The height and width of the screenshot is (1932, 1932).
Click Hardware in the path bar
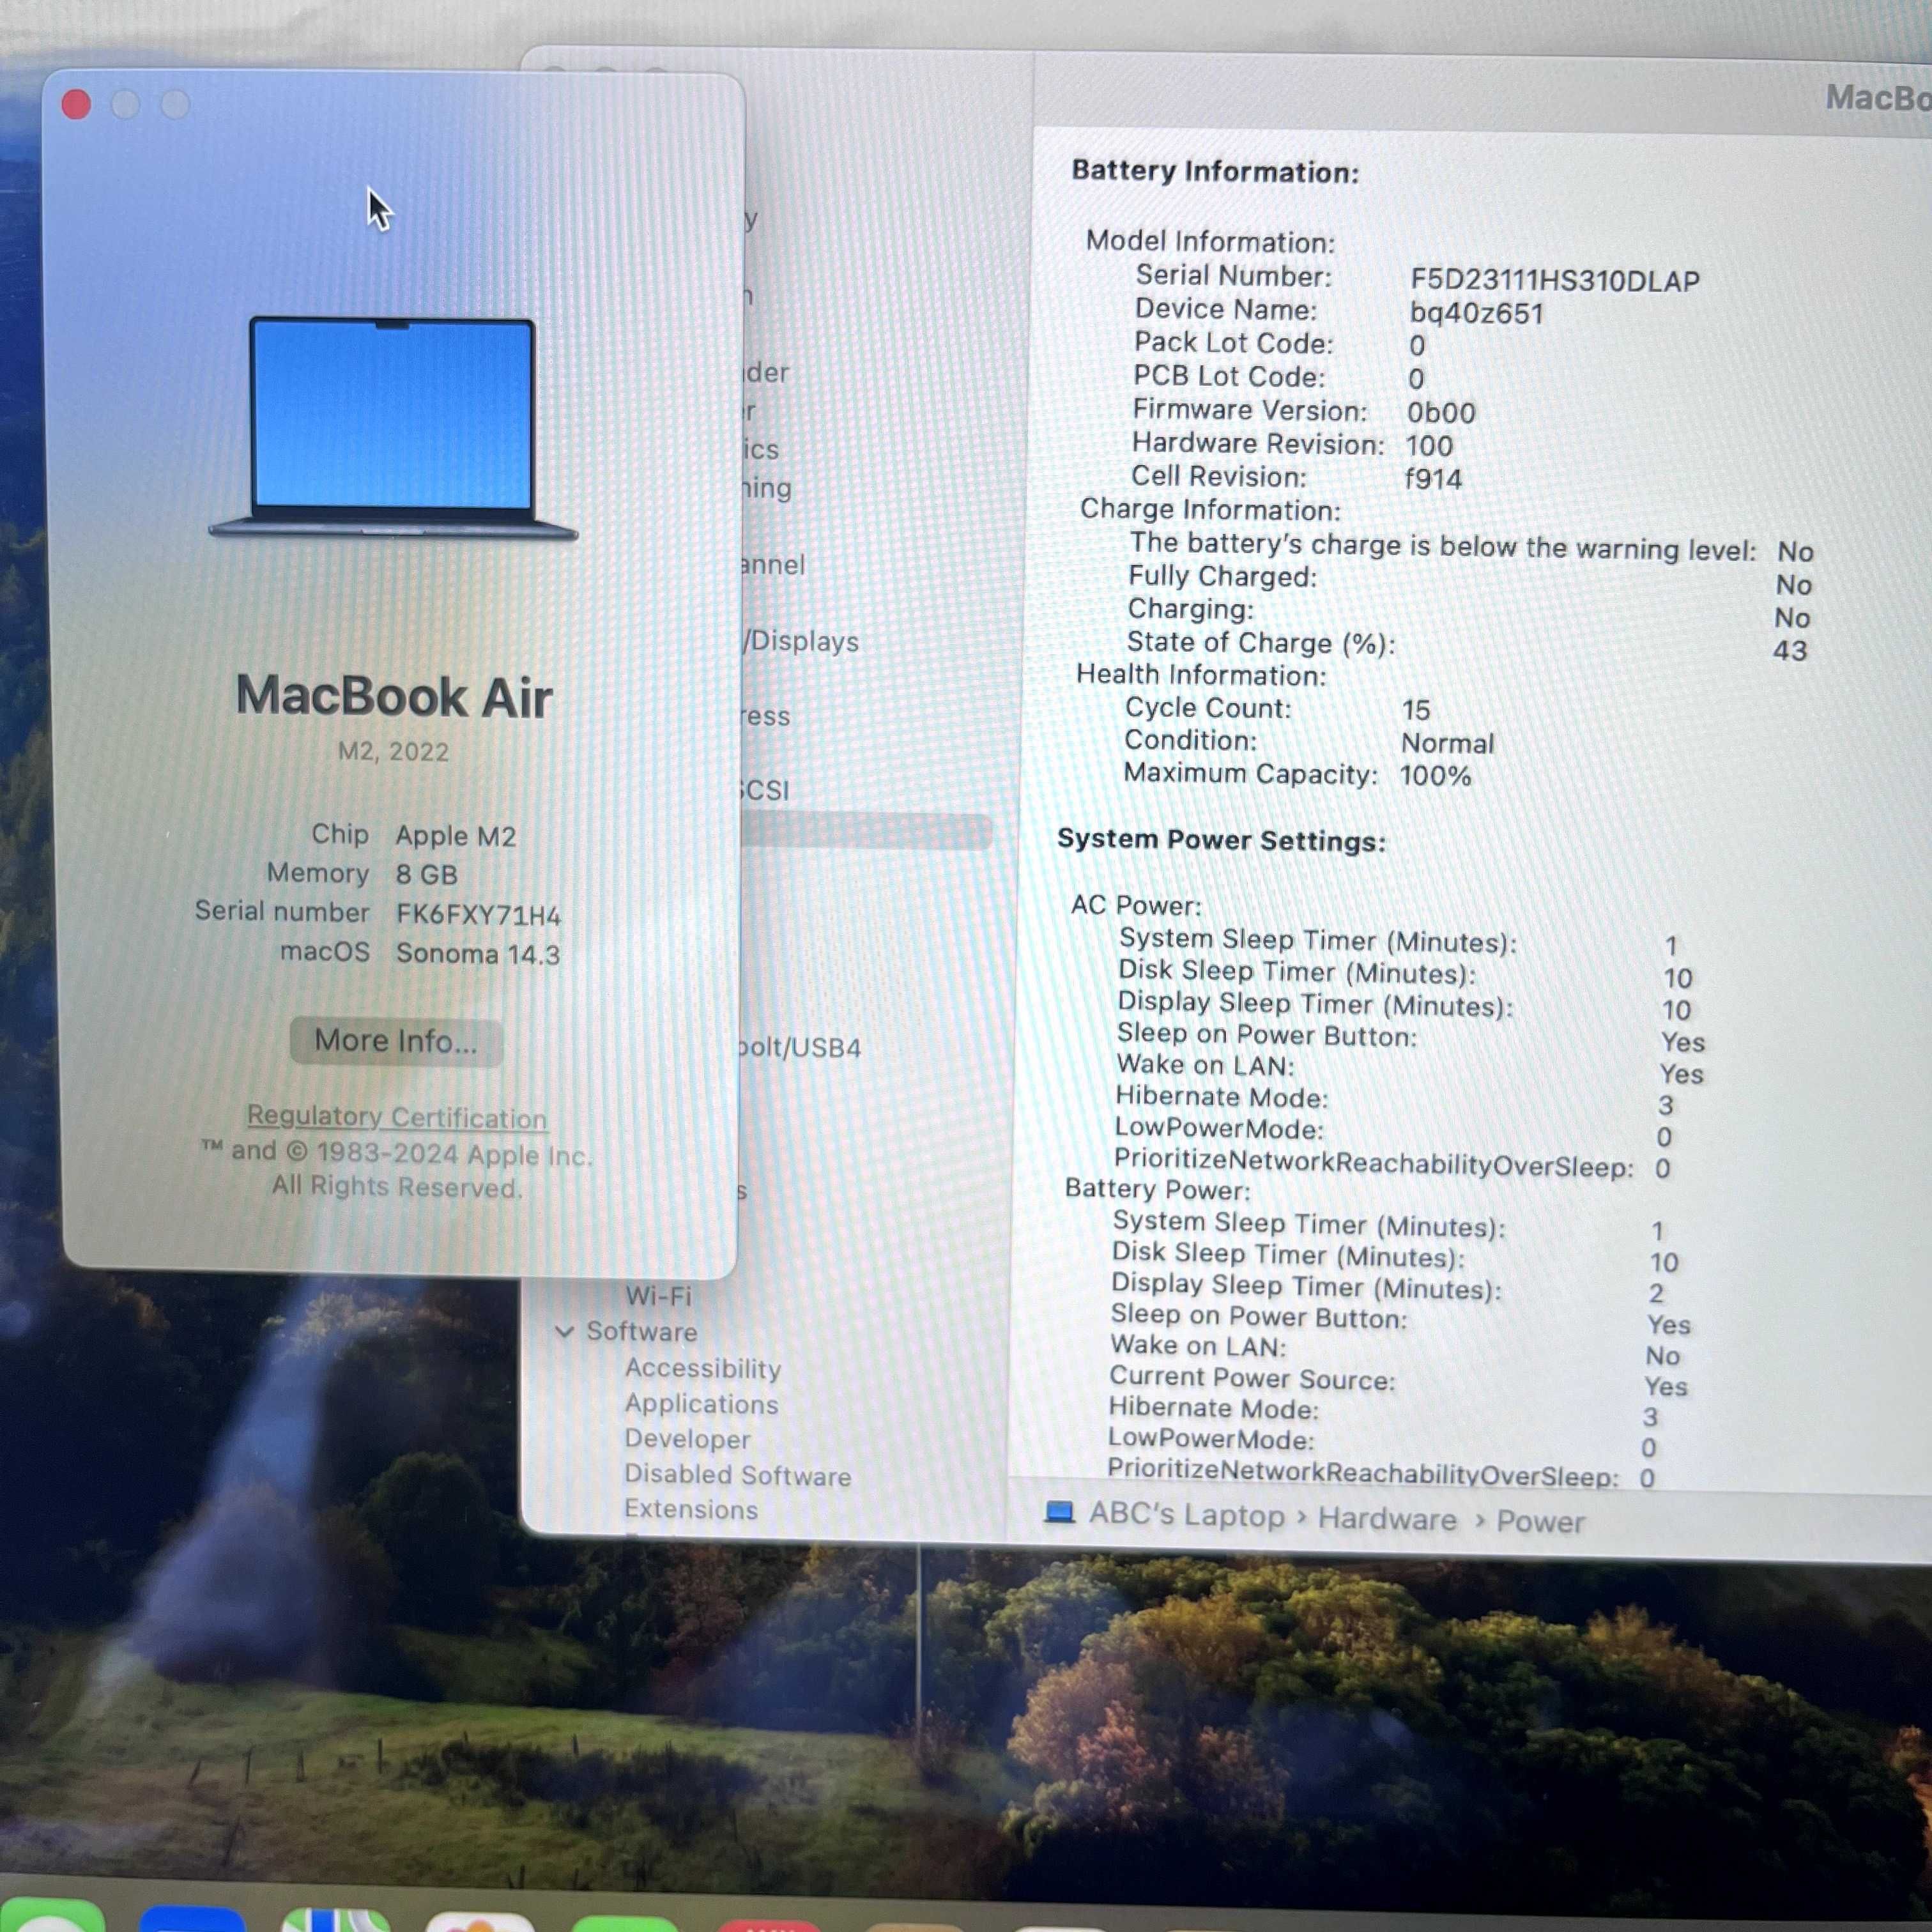1387,1519
